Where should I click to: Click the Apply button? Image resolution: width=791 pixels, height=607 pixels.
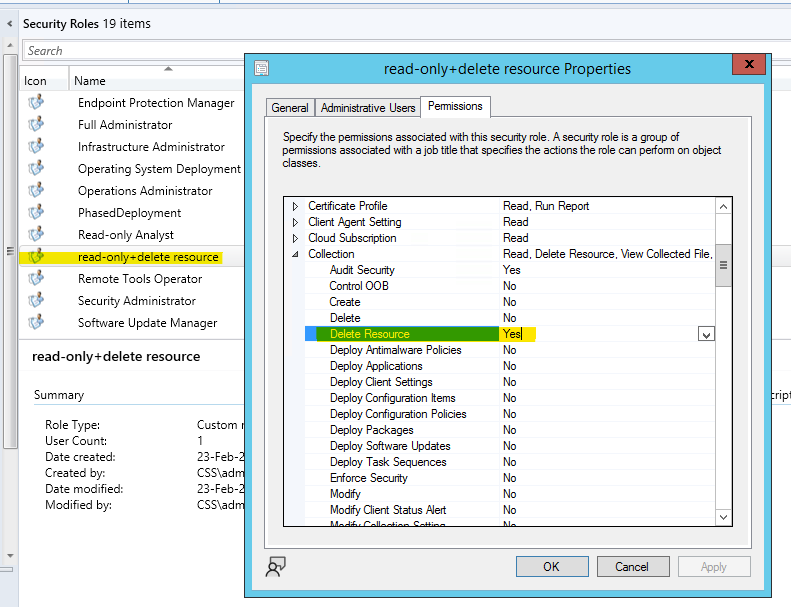714,567
